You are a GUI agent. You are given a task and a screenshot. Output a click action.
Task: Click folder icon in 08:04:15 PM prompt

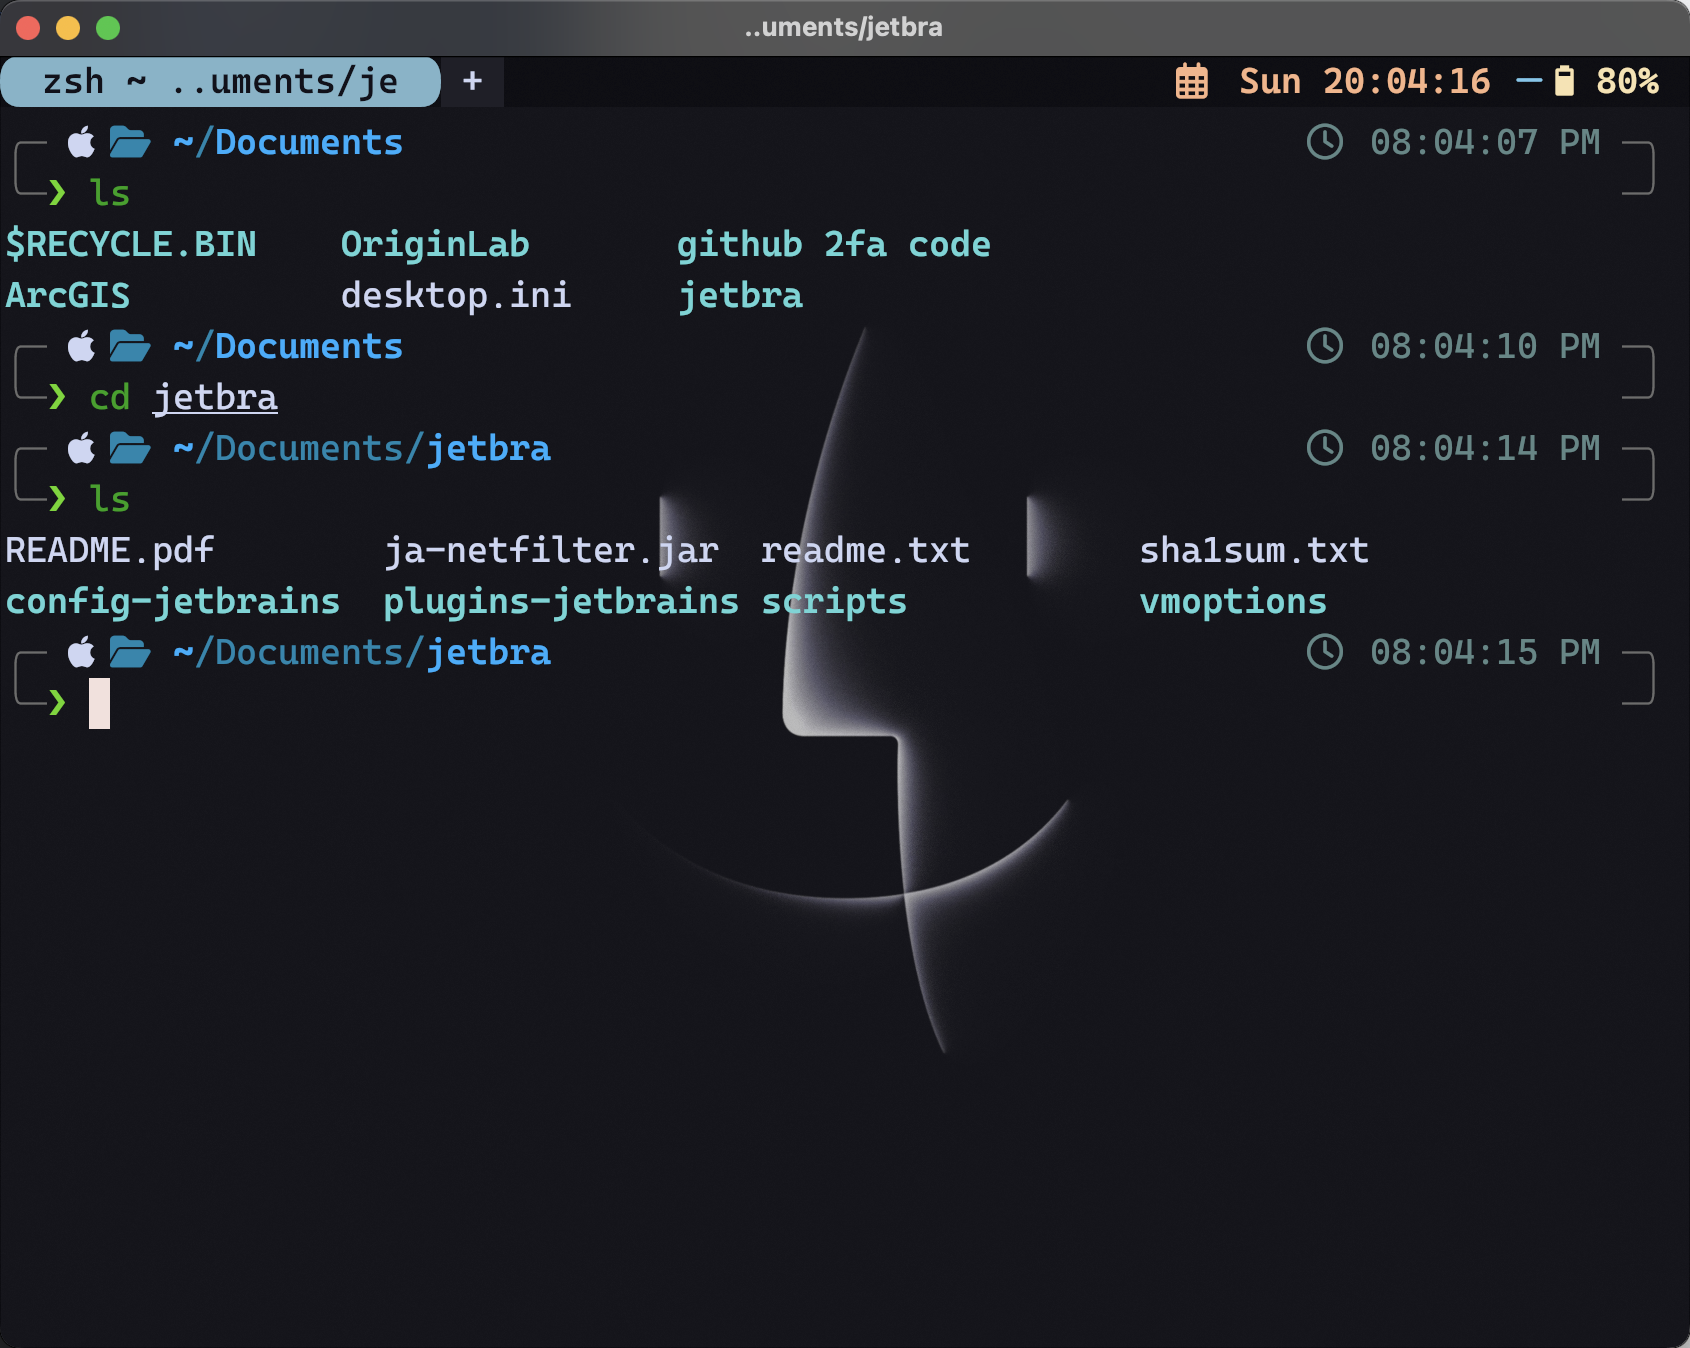[x=130, y=652]
